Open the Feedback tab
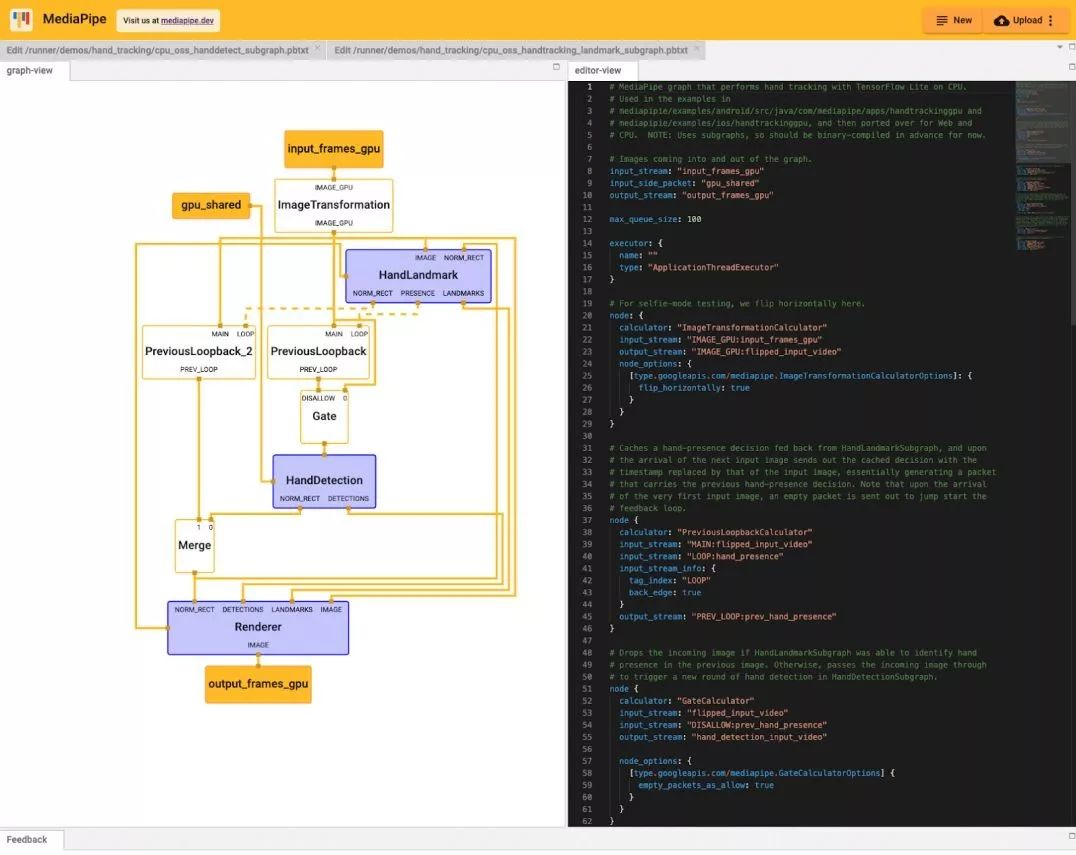This screenshot has height=855, width=1076. click(27, 839)
